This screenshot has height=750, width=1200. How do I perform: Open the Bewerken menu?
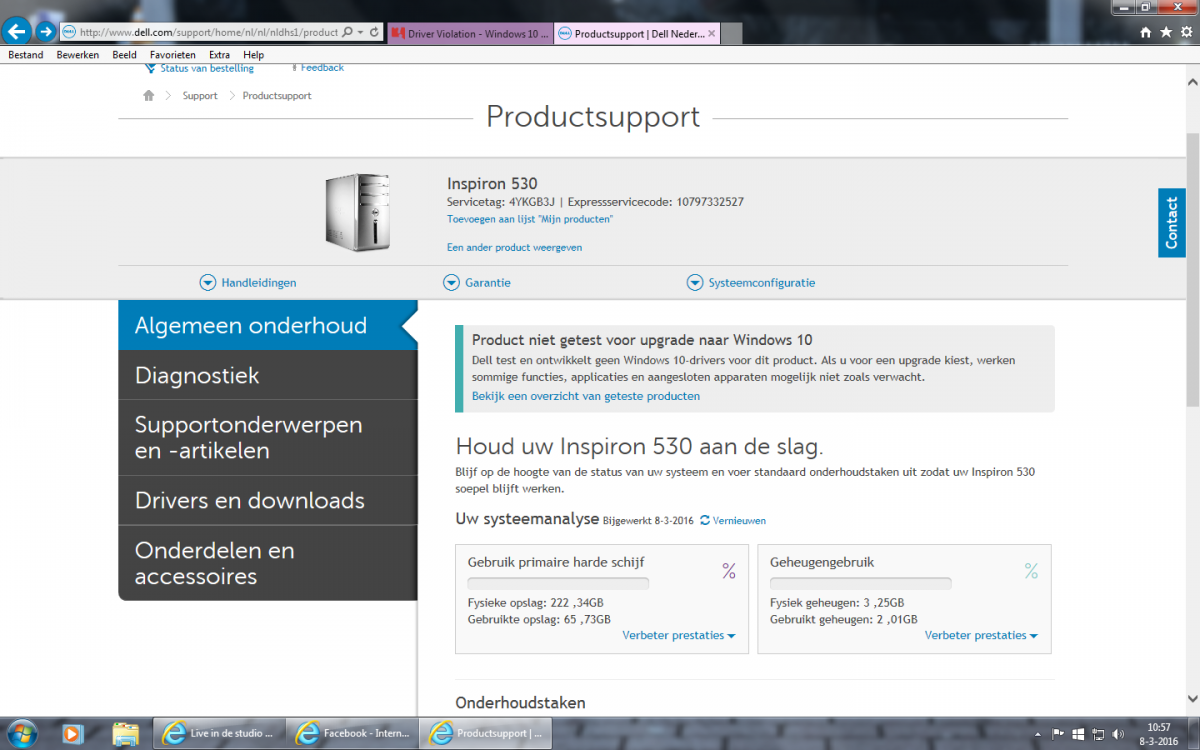78,55
